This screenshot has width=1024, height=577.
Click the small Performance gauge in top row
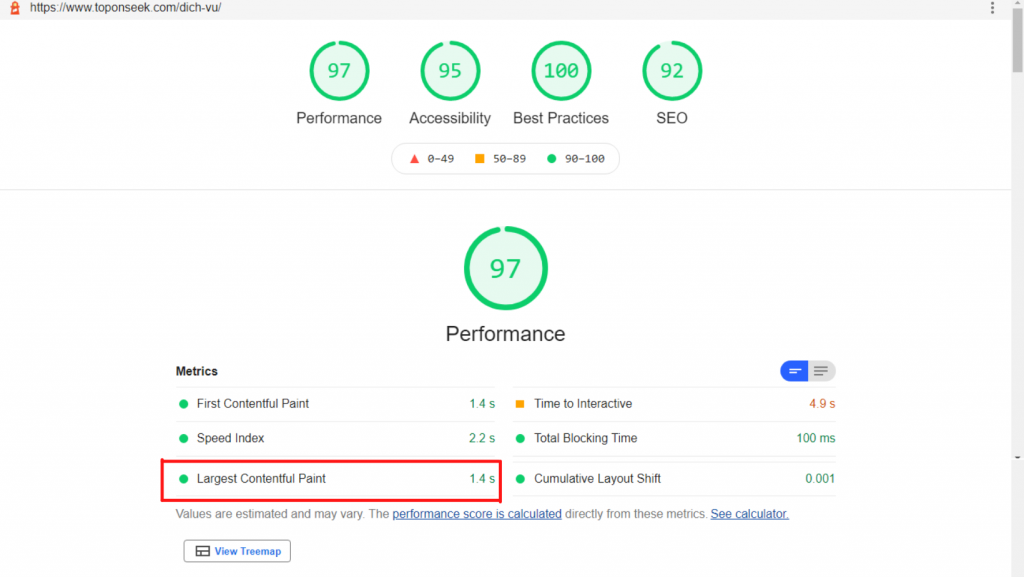[x=339, y=71]
